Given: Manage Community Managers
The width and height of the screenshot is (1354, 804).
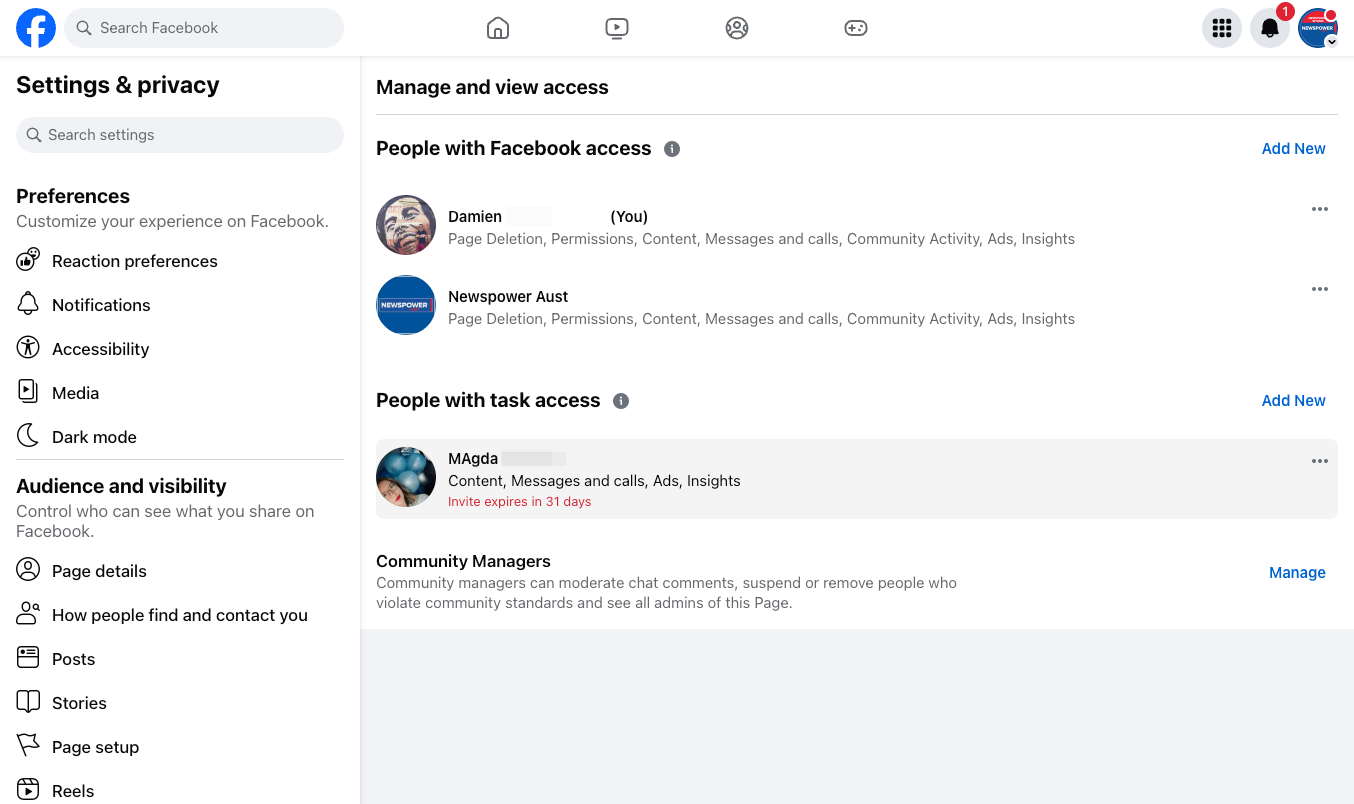Looking at the screenshot, I should pyautogui.click(x=1297, y=573).
